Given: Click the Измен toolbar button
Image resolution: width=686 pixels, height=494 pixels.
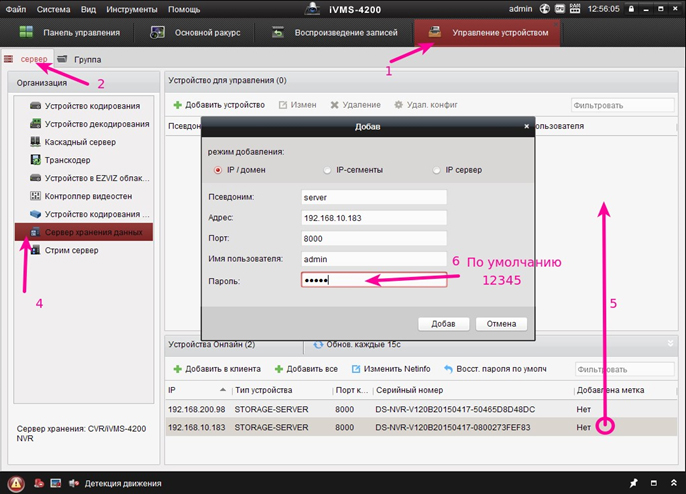Looking at the screenshot, I should [298, 105].
